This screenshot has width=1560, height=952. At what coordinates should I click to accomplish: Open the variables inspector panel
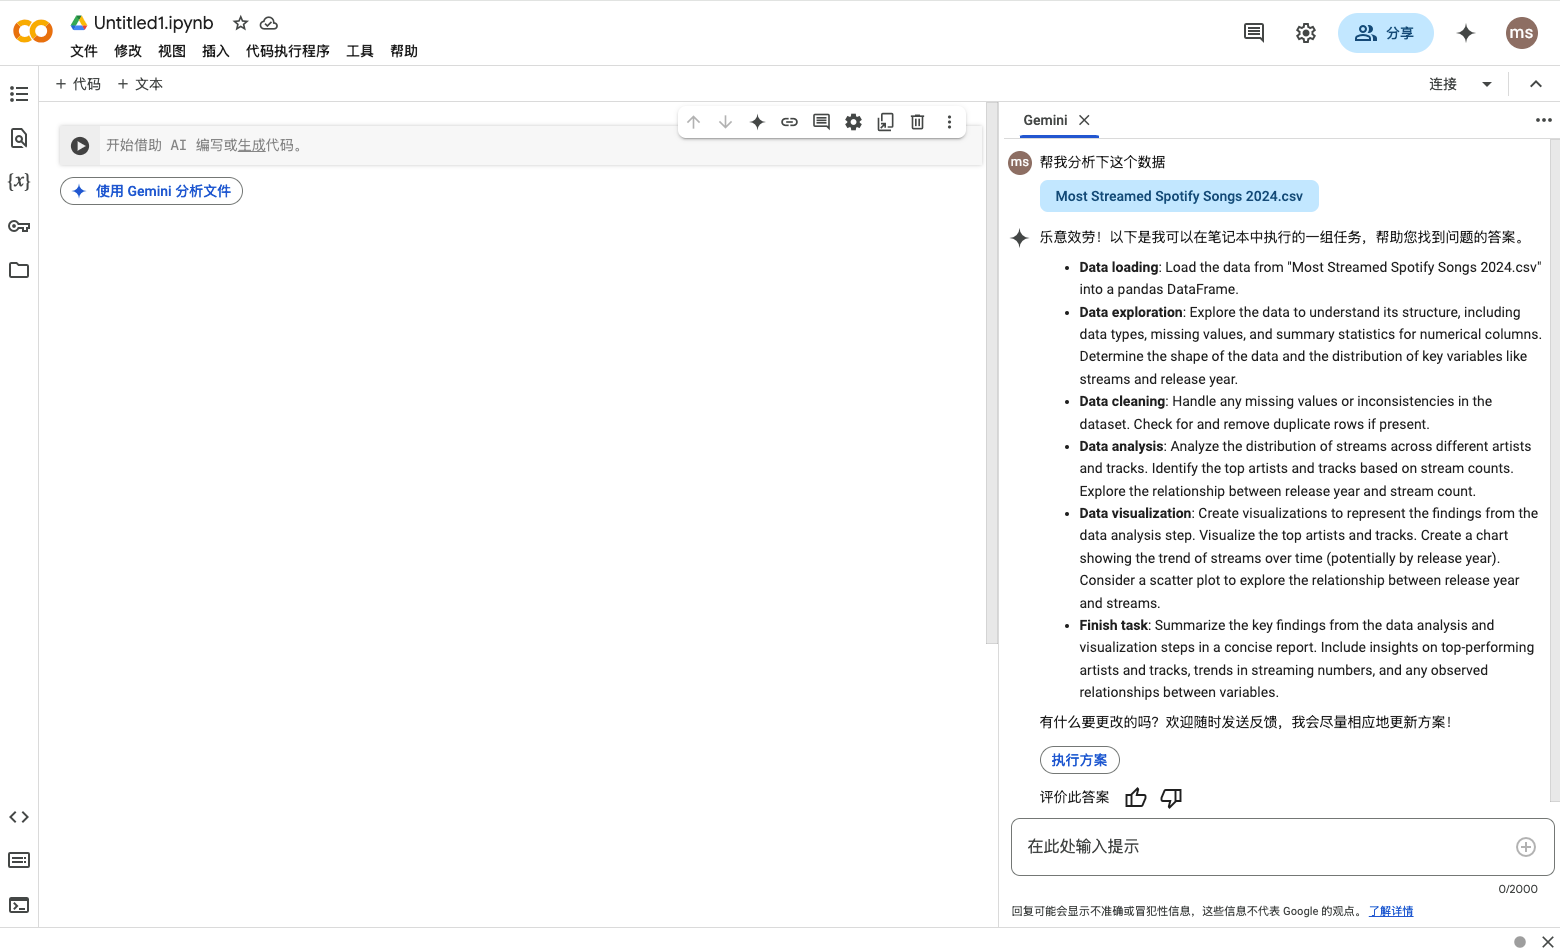pyautogui.click(x=18, y=181)
